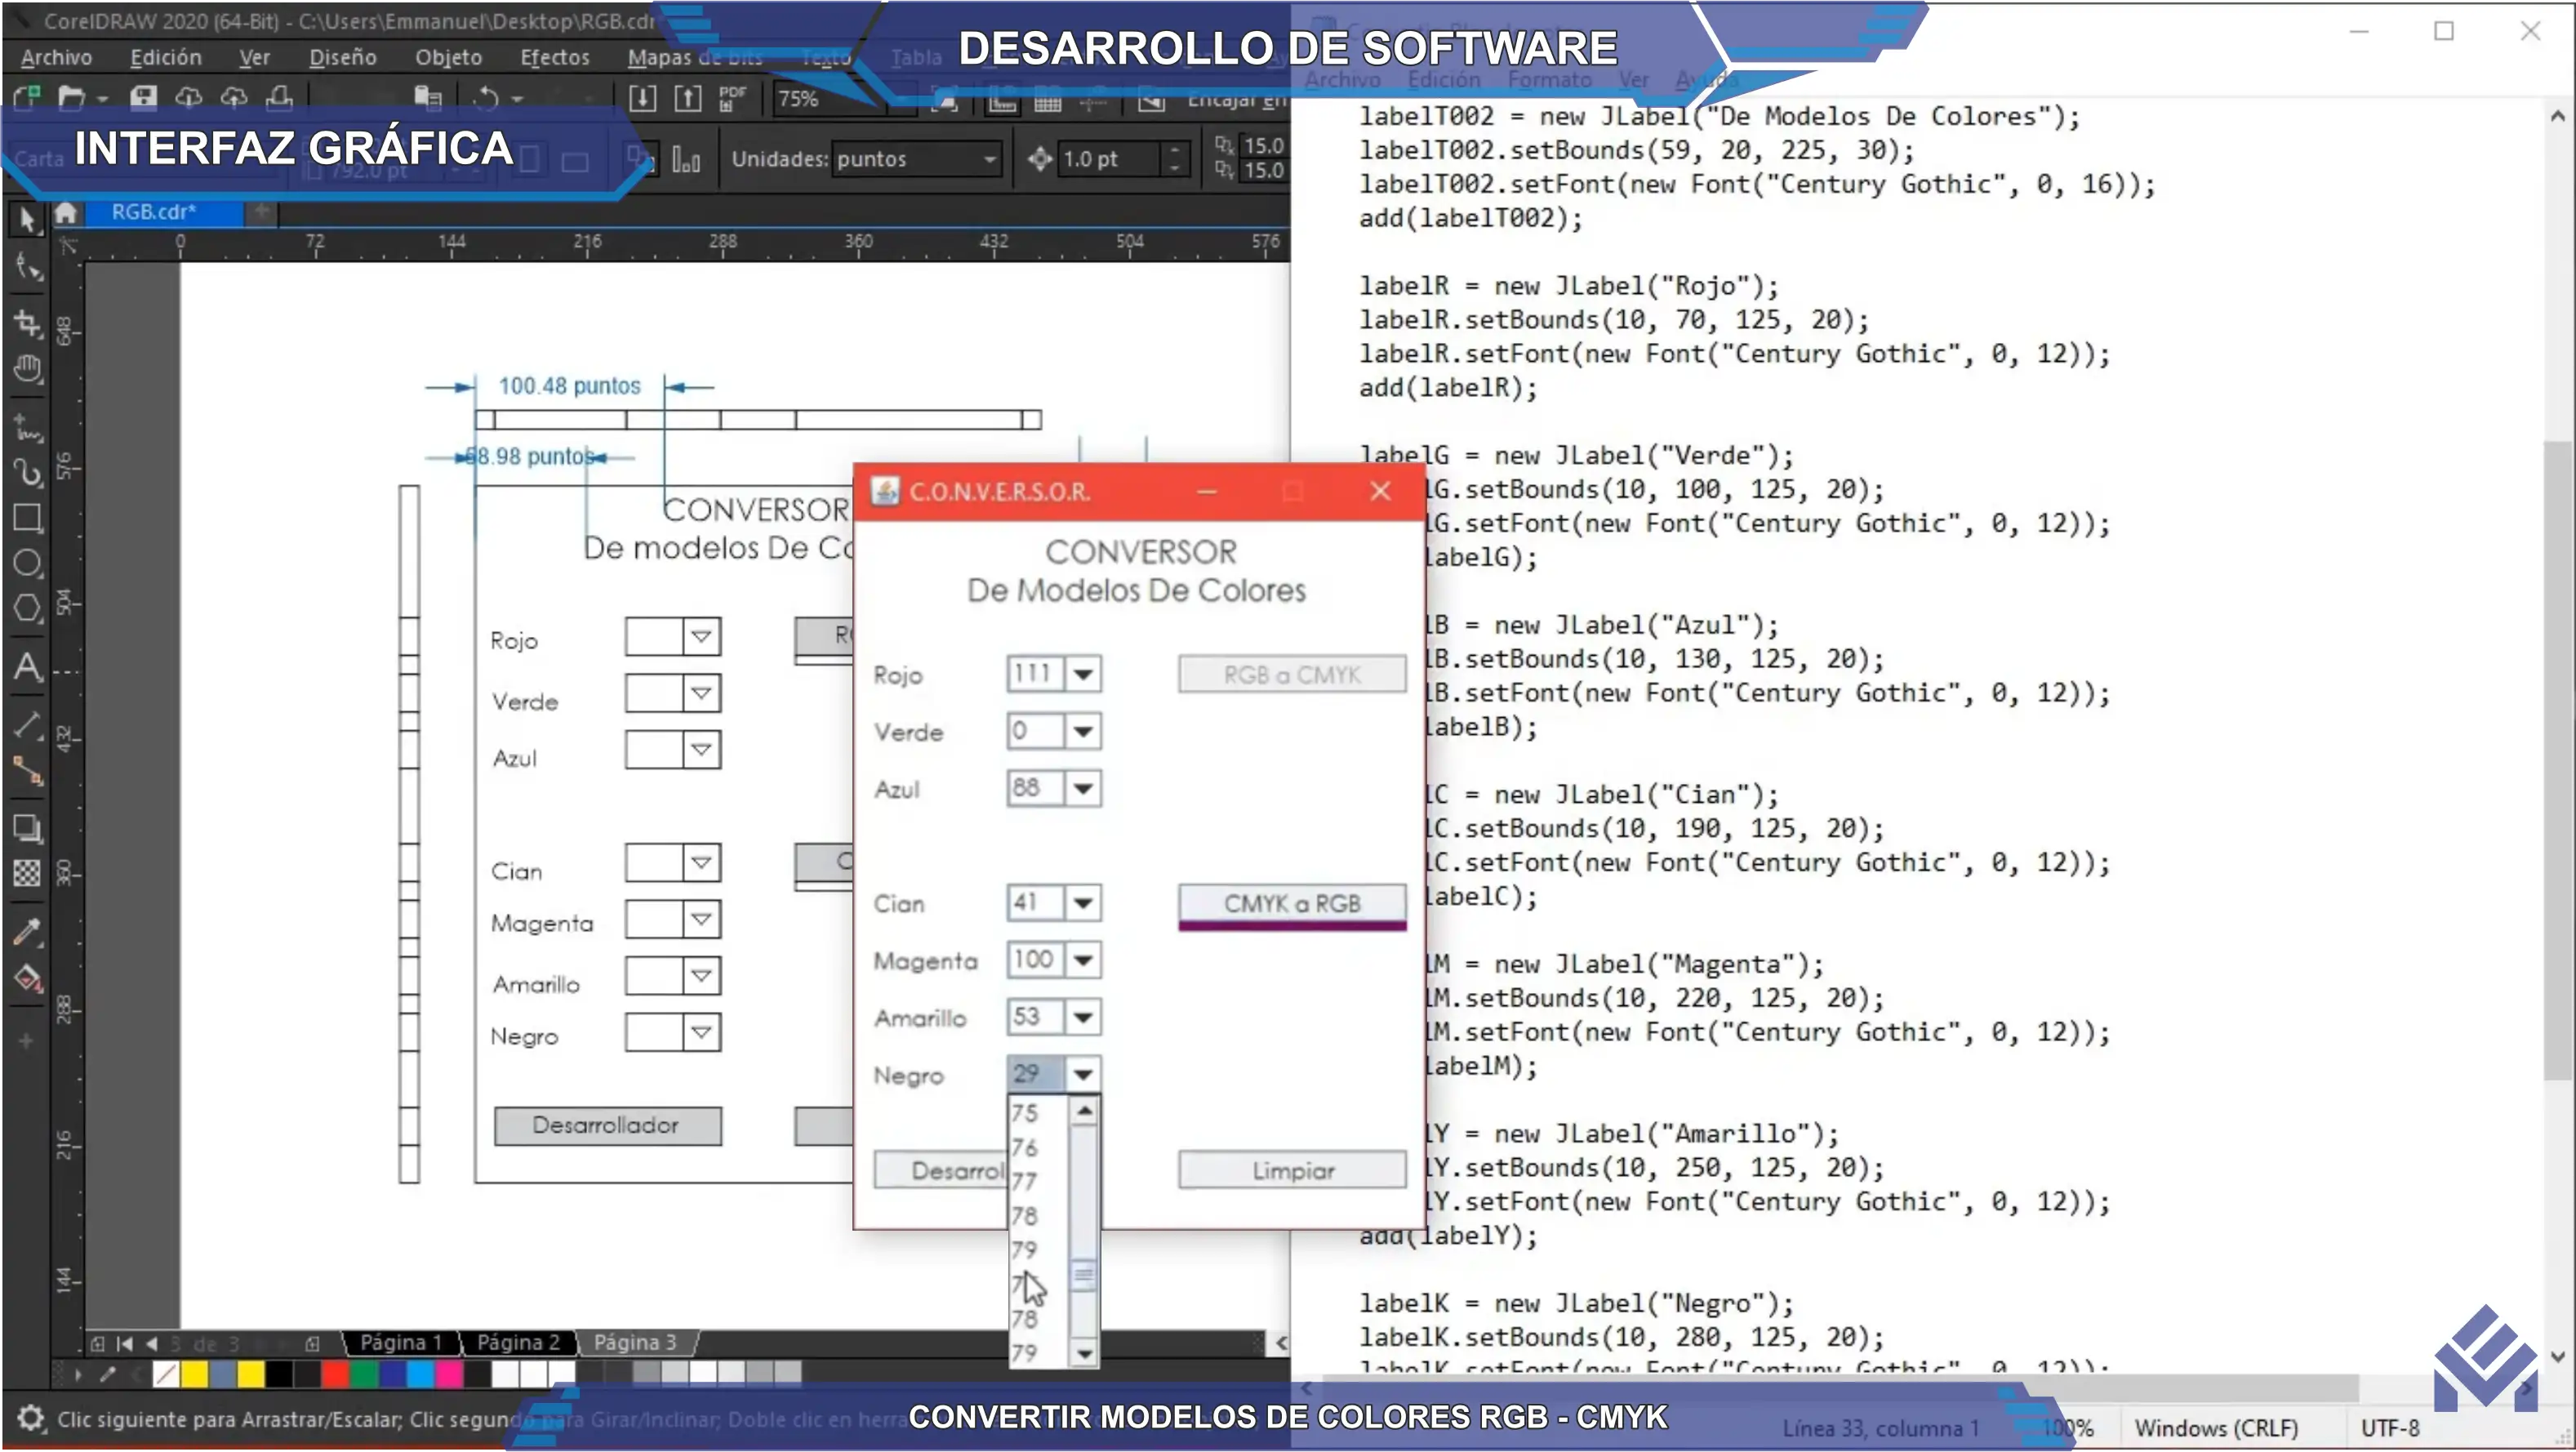
Task: Open the Unidades puntos dropdown
Action: click(988, 159)
